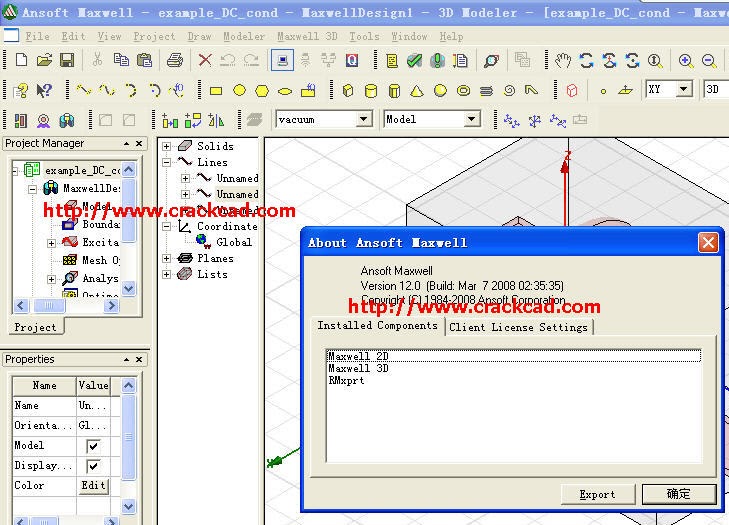729x525 pixels.
Task: Select the Draw cylinder tool
Action: point(371,90)
